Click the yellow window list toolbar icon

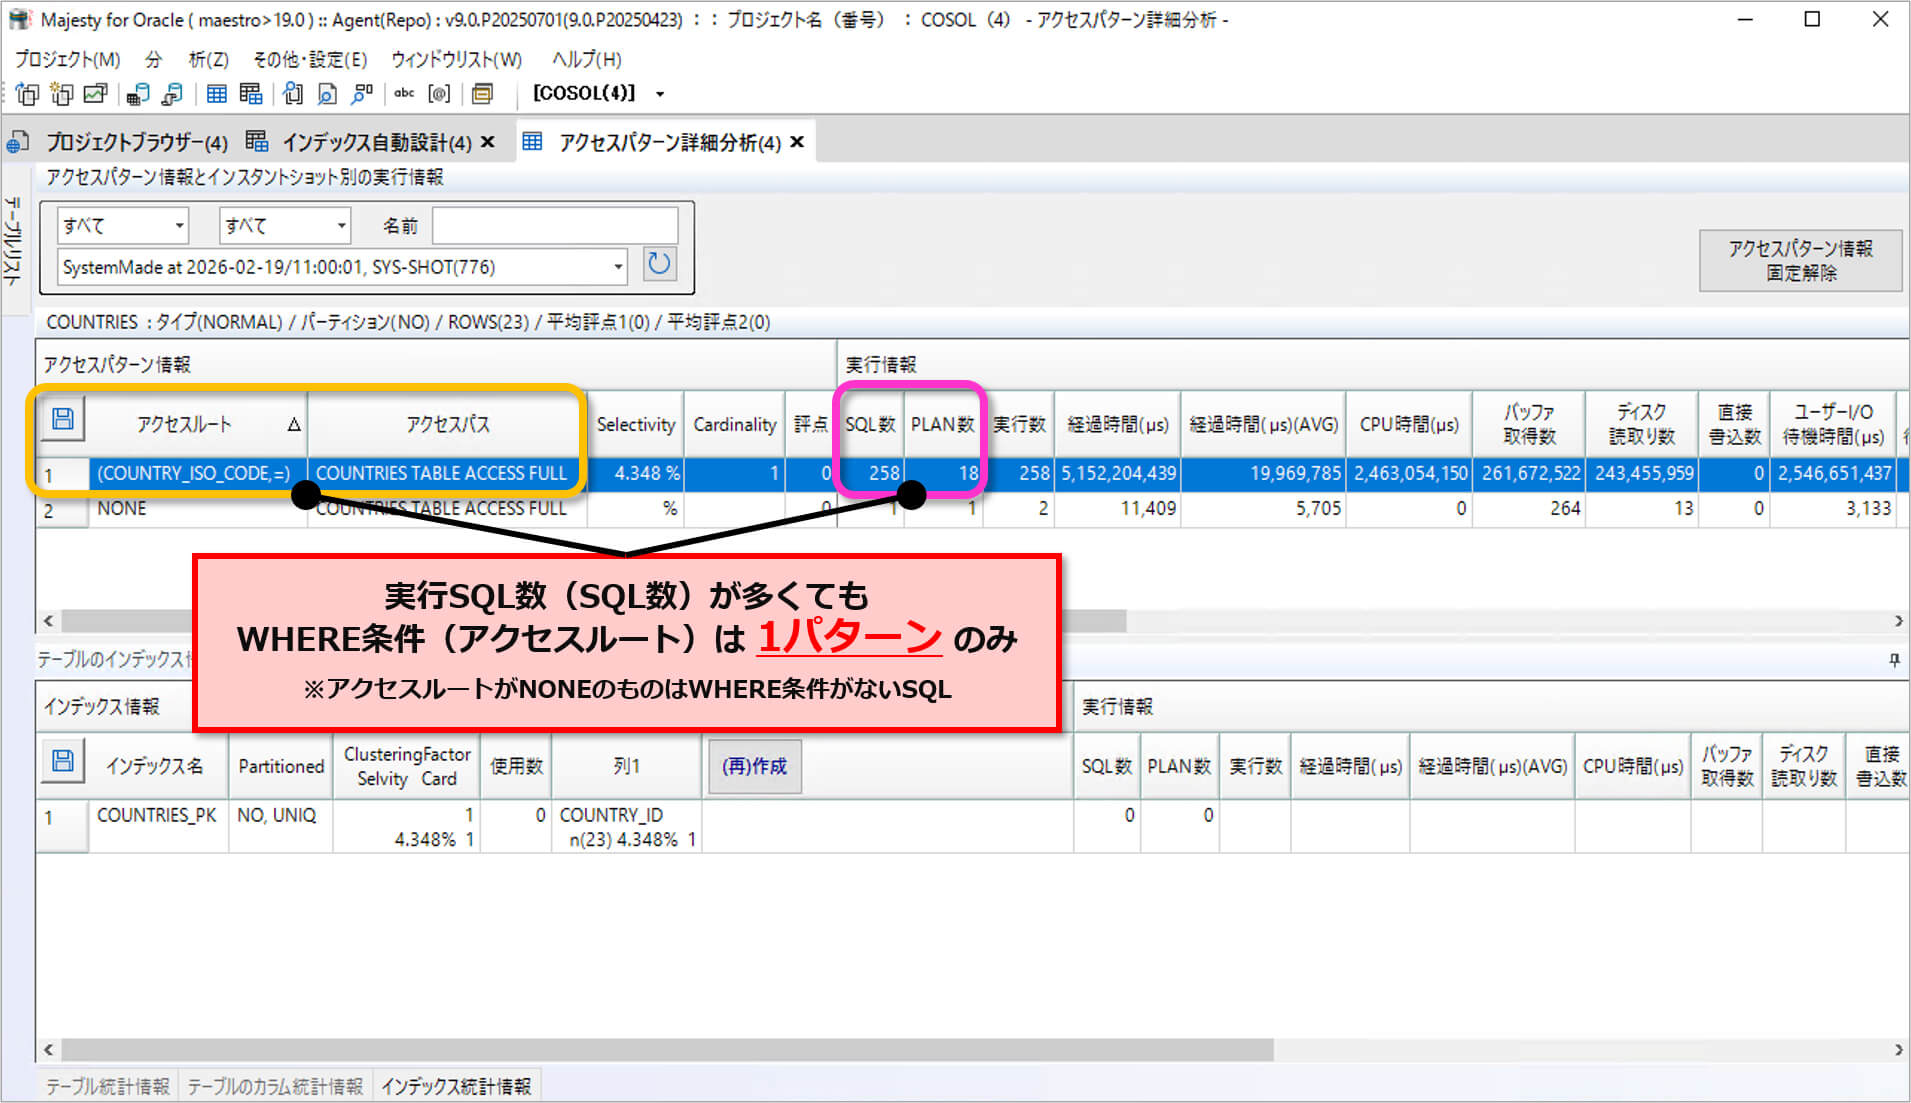tap(482, 94)
